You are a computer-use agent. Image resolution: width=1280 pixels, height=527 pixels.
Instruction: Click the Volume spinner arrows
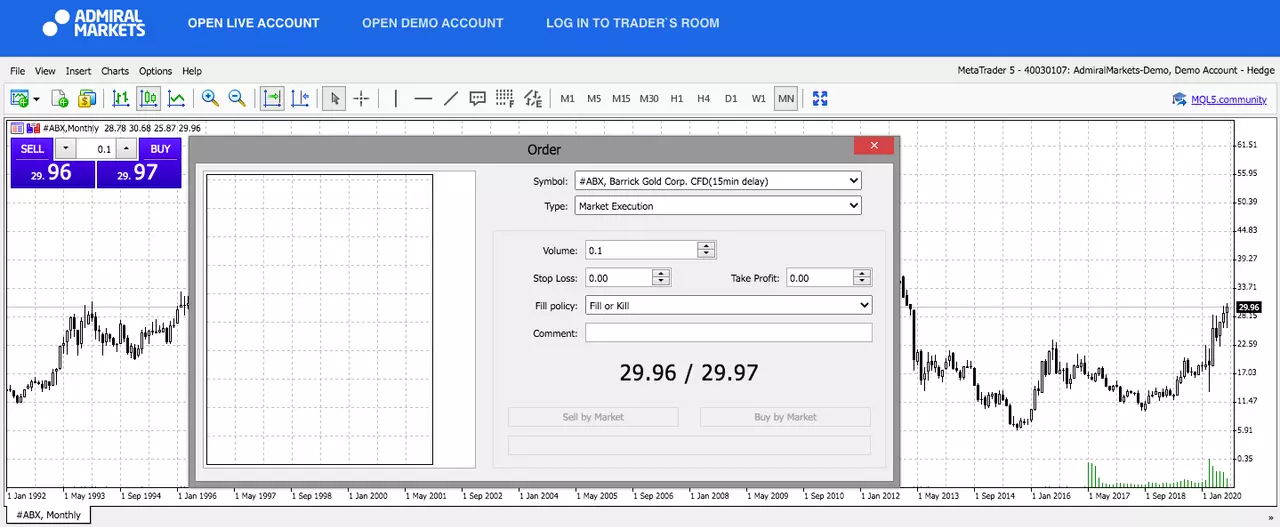707,250
